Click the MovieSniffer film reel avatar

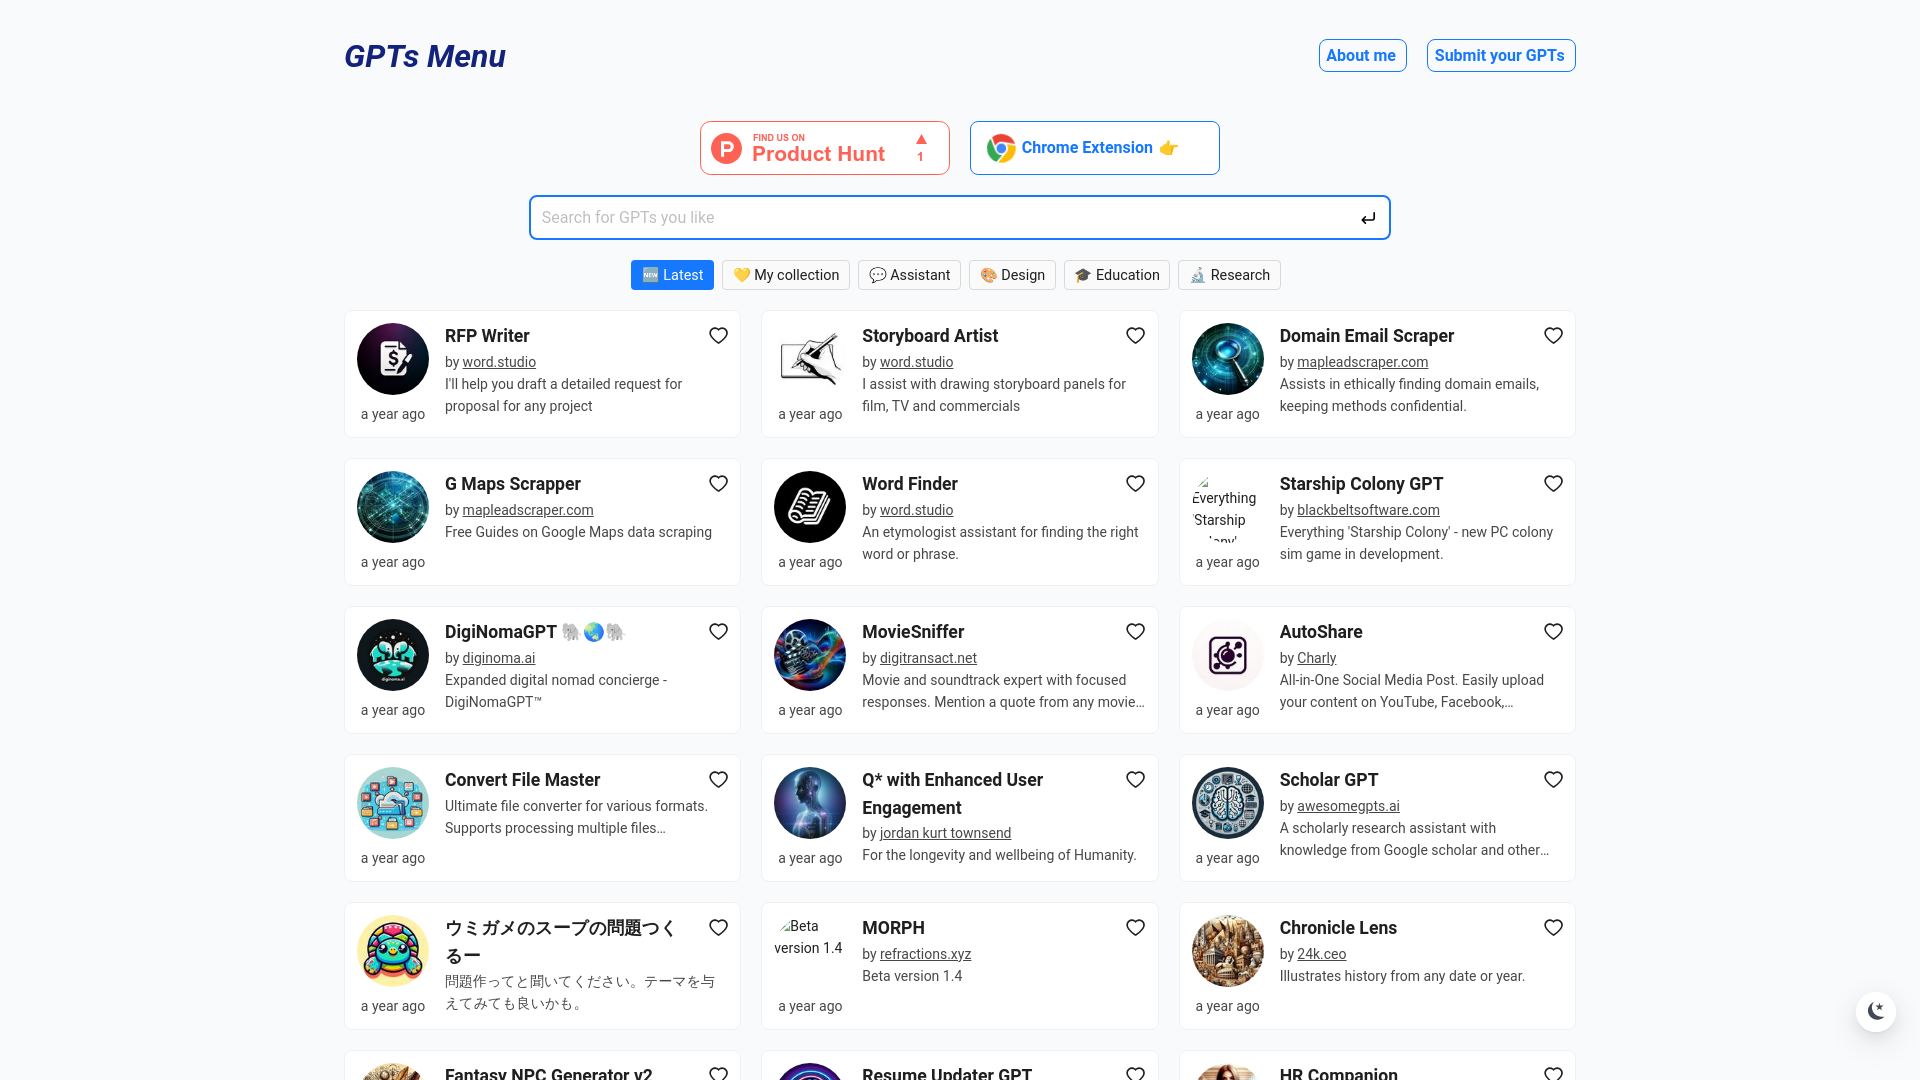[810, 655]
